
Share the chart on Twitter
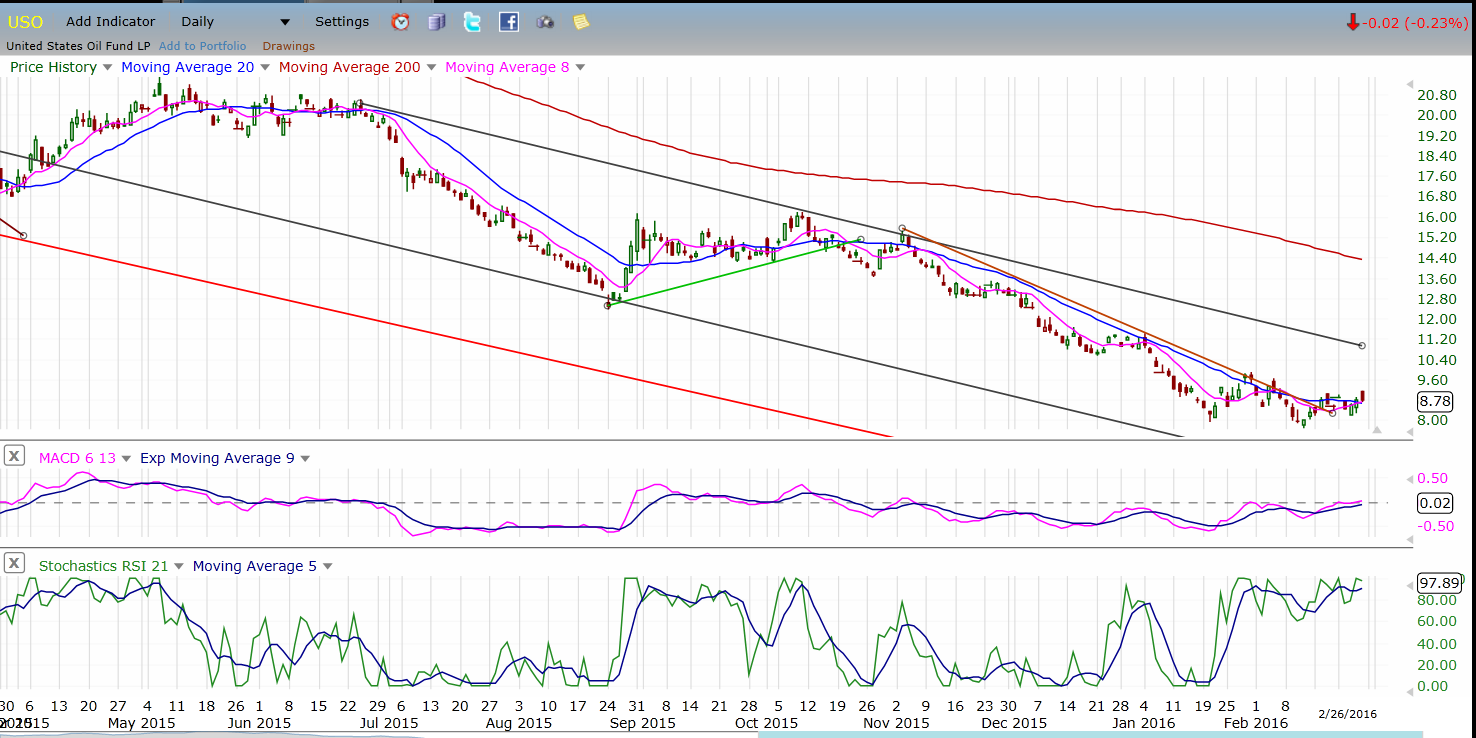point(472,22)
